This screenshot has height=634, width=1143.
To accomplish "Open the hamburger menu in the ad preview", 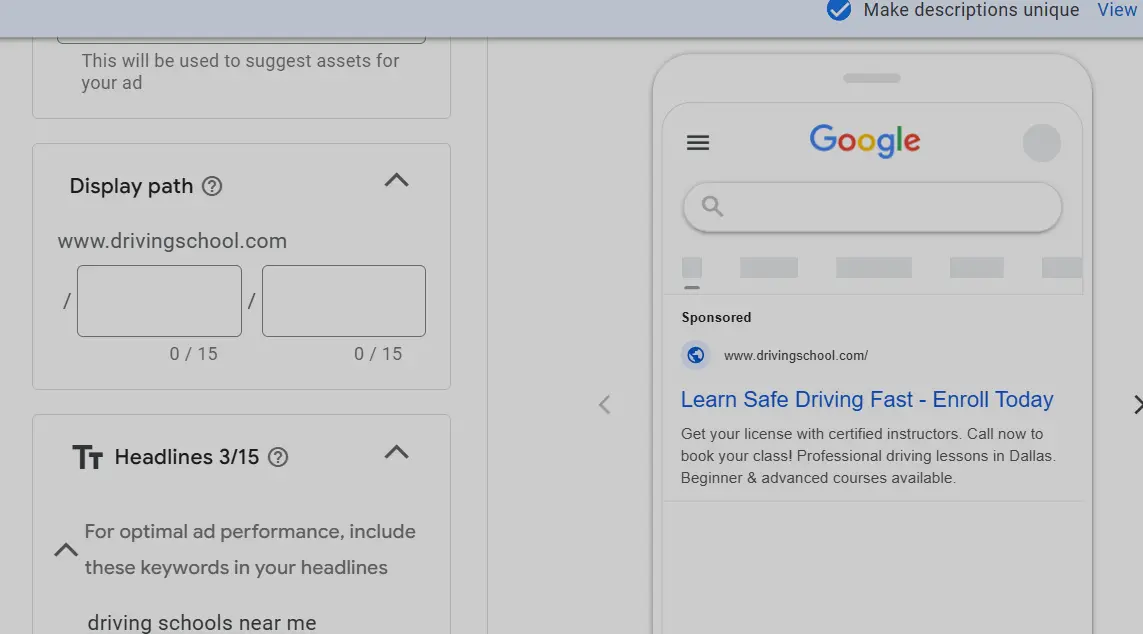I will (697, 142).
